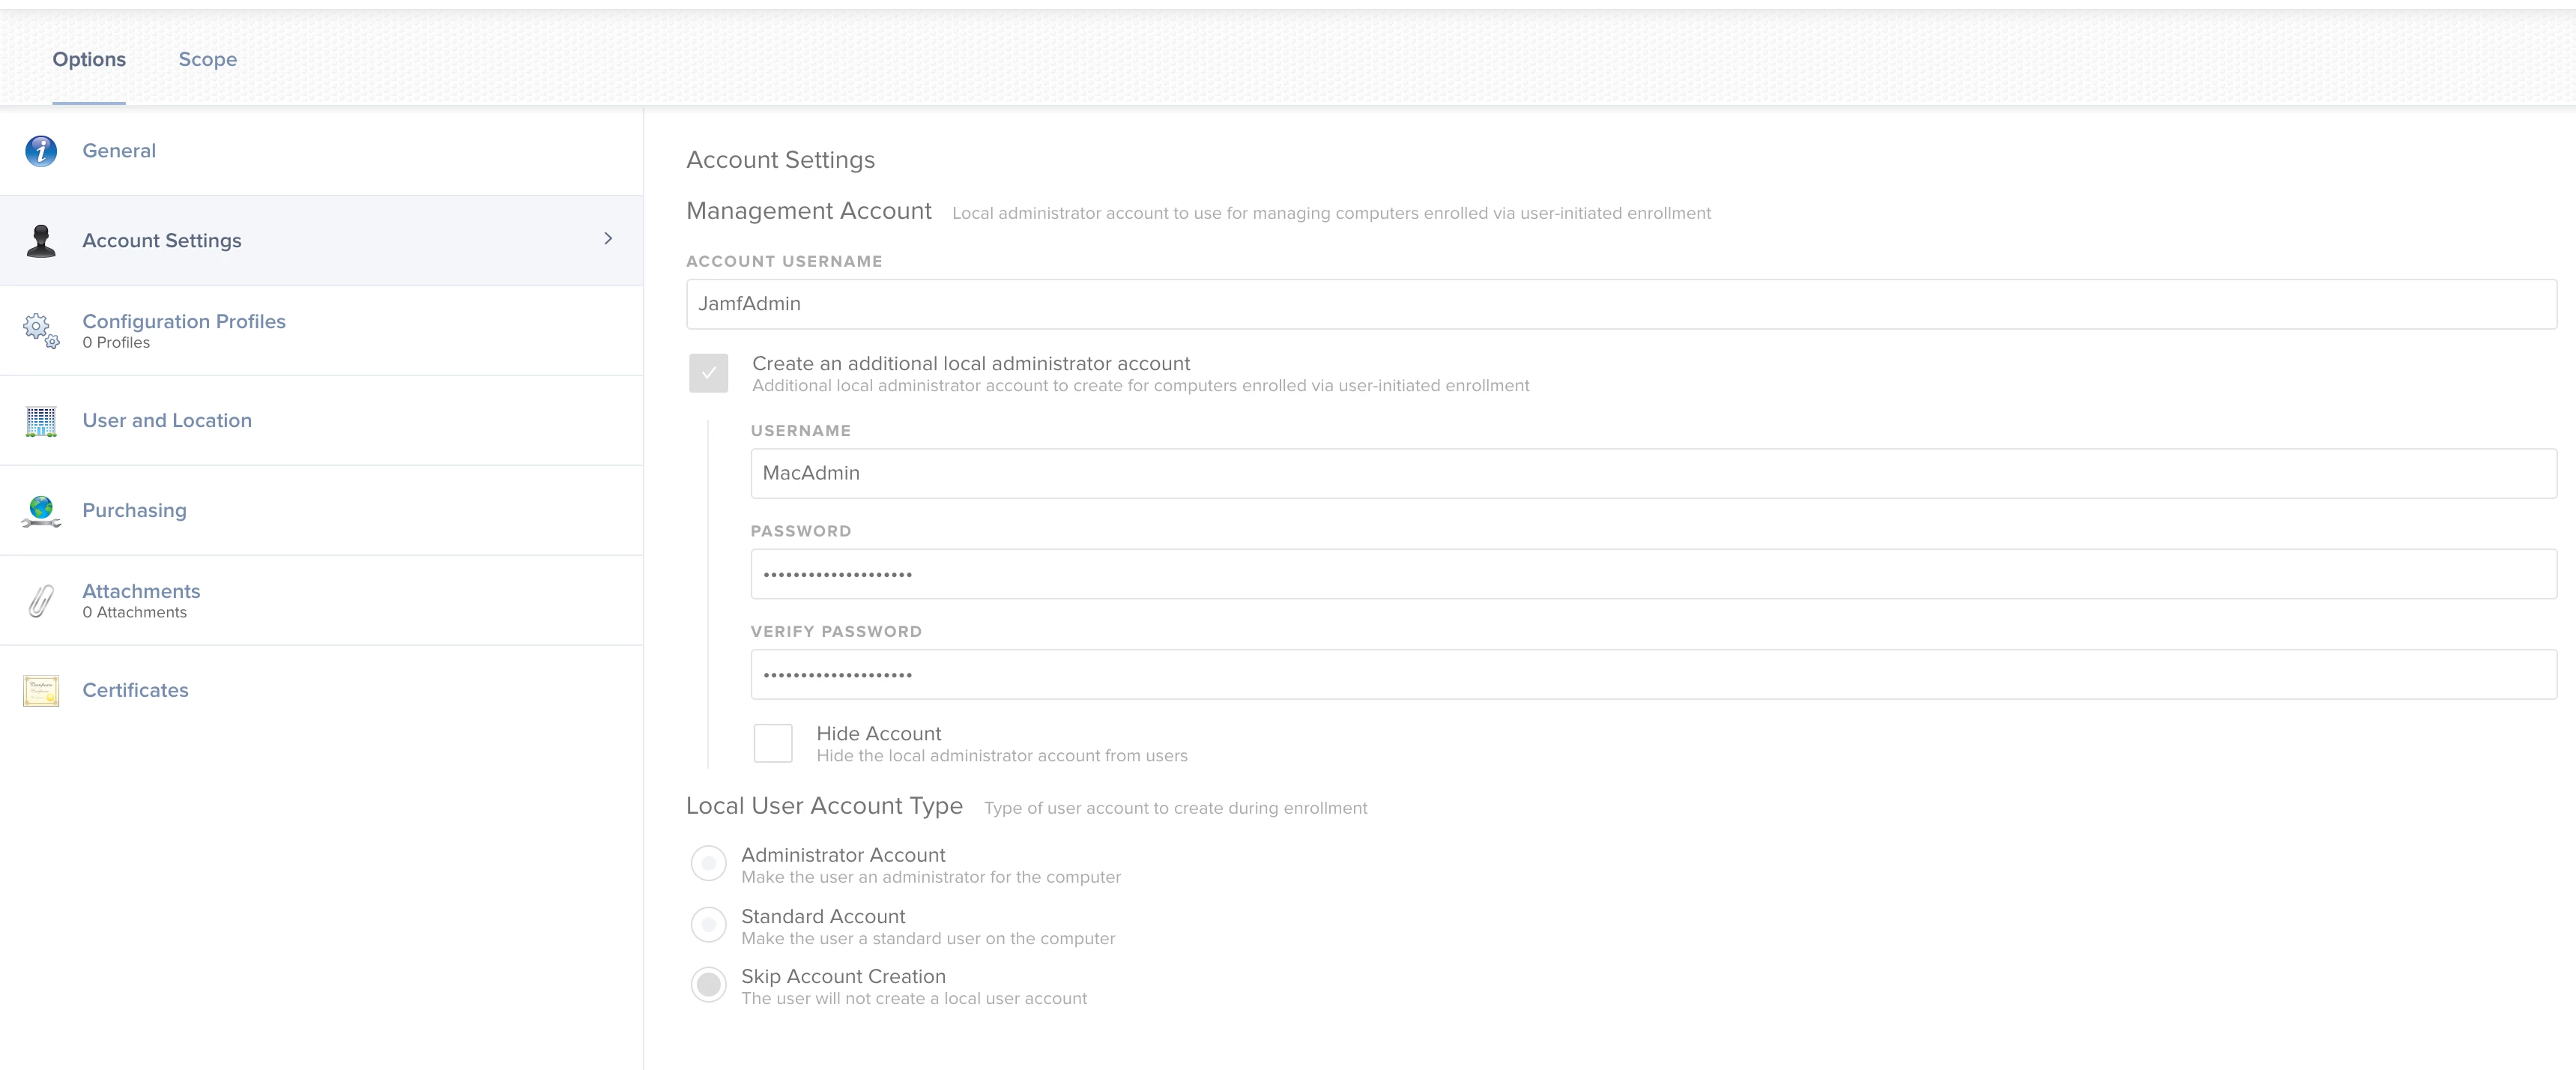2576x1070 pixels.
Task: Select the Standard Account radio button
Action: coord(709,925)
